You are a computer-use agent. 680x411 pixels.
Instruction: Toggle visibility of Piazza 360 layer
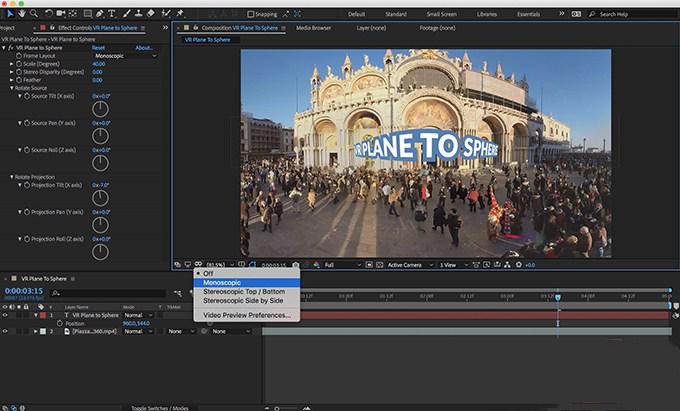tap(5, 331)
